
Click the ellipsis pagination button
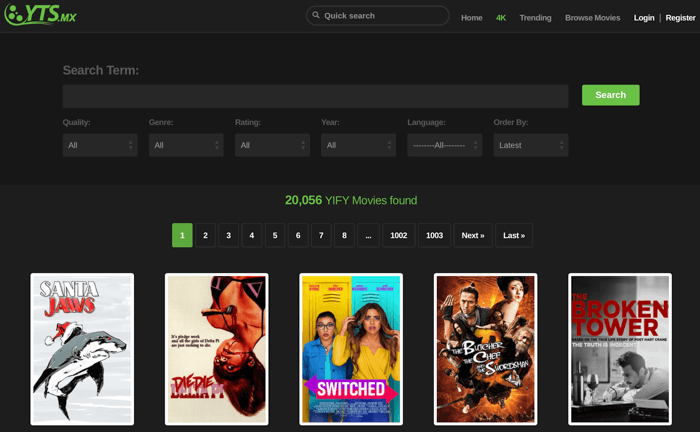368,235
